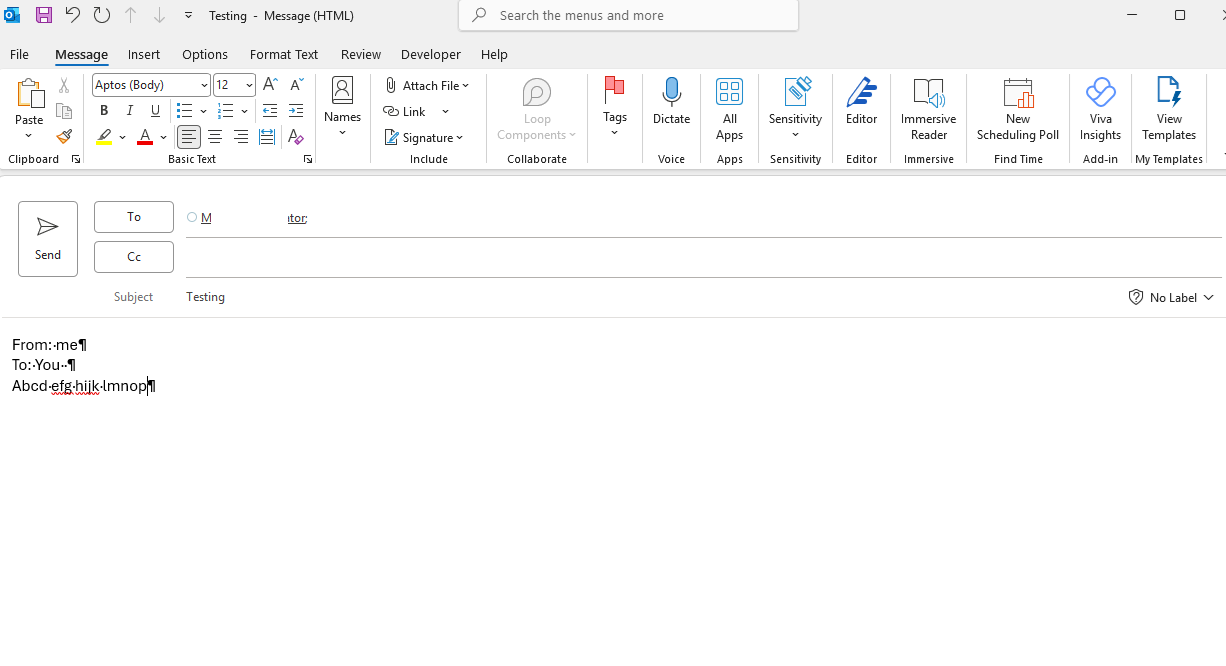Image resolution: width=1226 pixels, height=666 pixels.
Task: Align text to the right
Action: pyautogui.click(x=241, y=137)
